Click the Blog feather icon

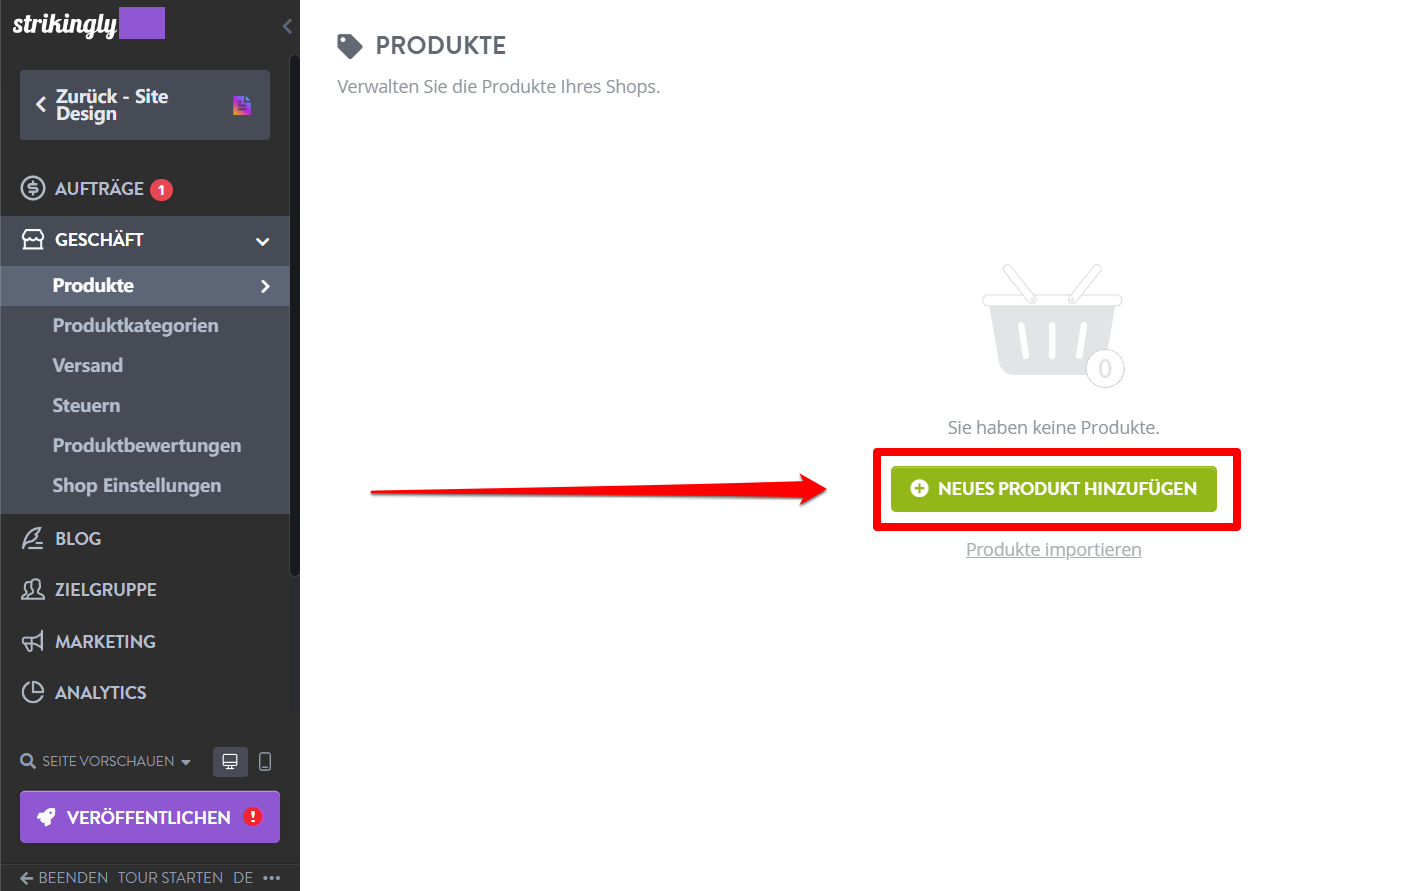tap(33, 538)
